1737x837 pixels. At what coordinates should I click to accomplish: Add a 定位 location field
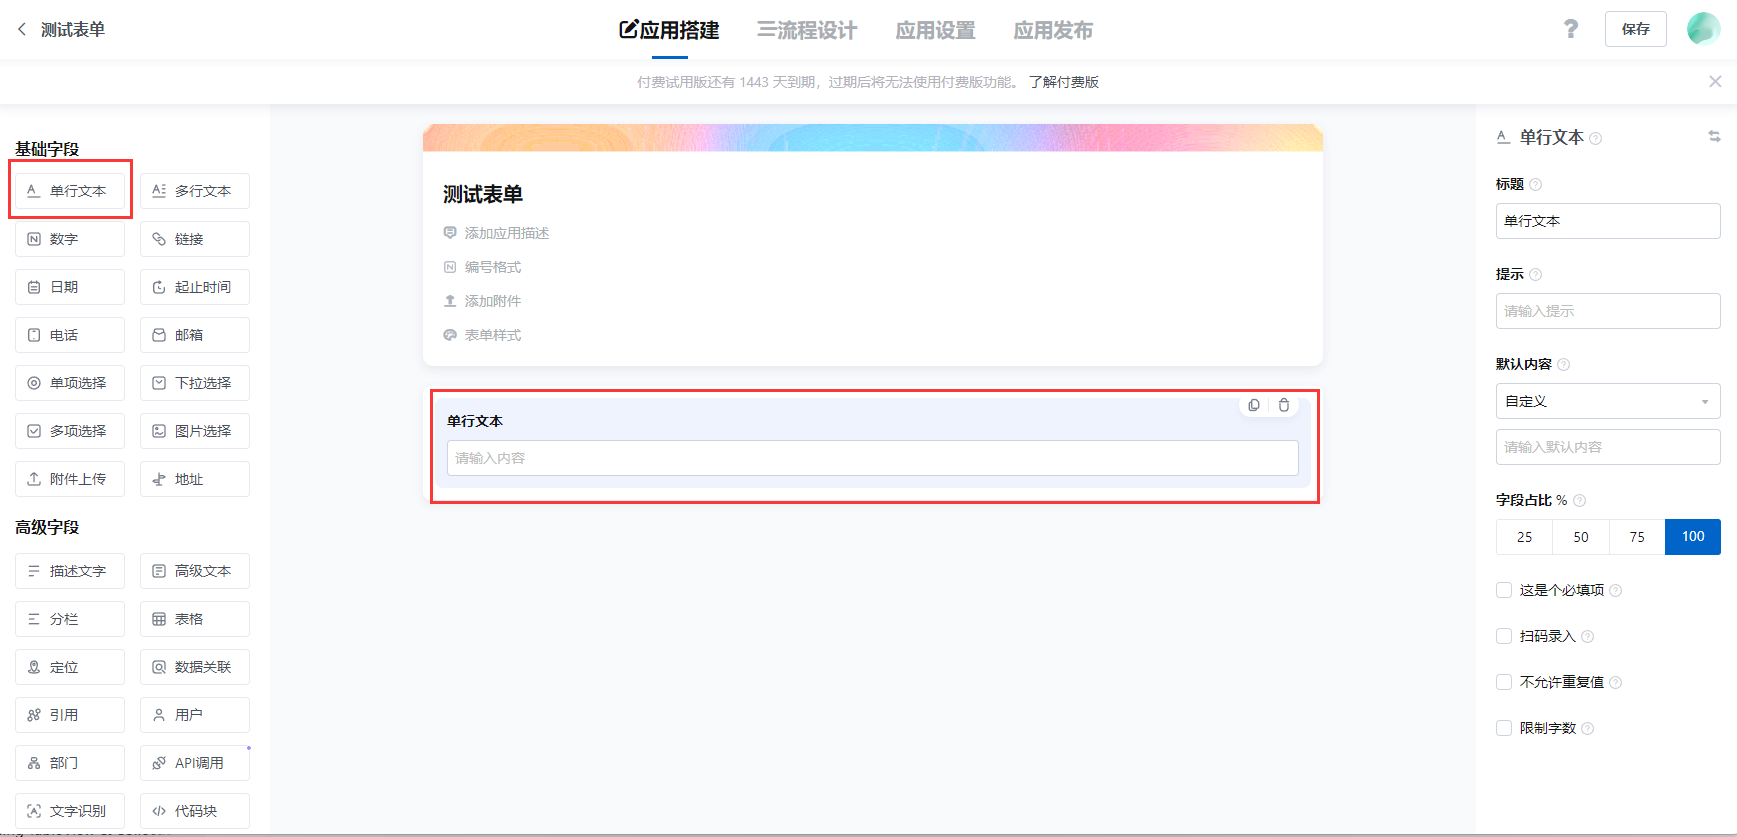pyautogui.click(x=70, y=667)
